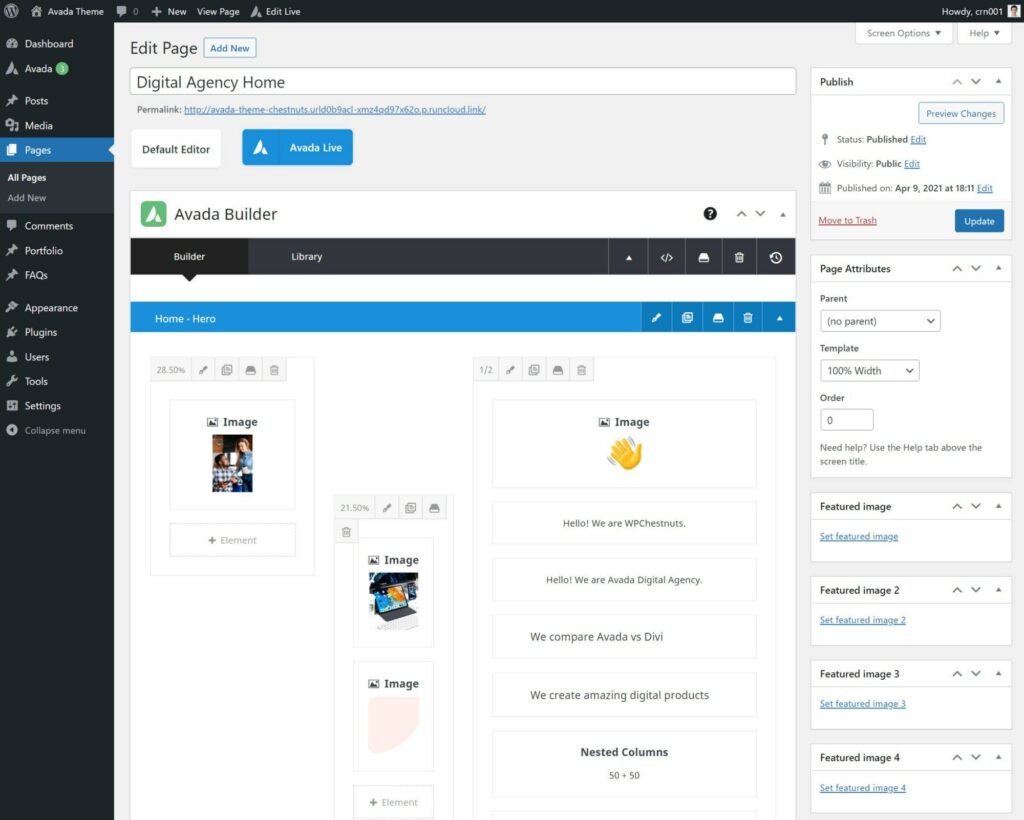This screenshot has height=820, width=1024.
Task: Click Move to Trash link
Action: tap(847, 221)
